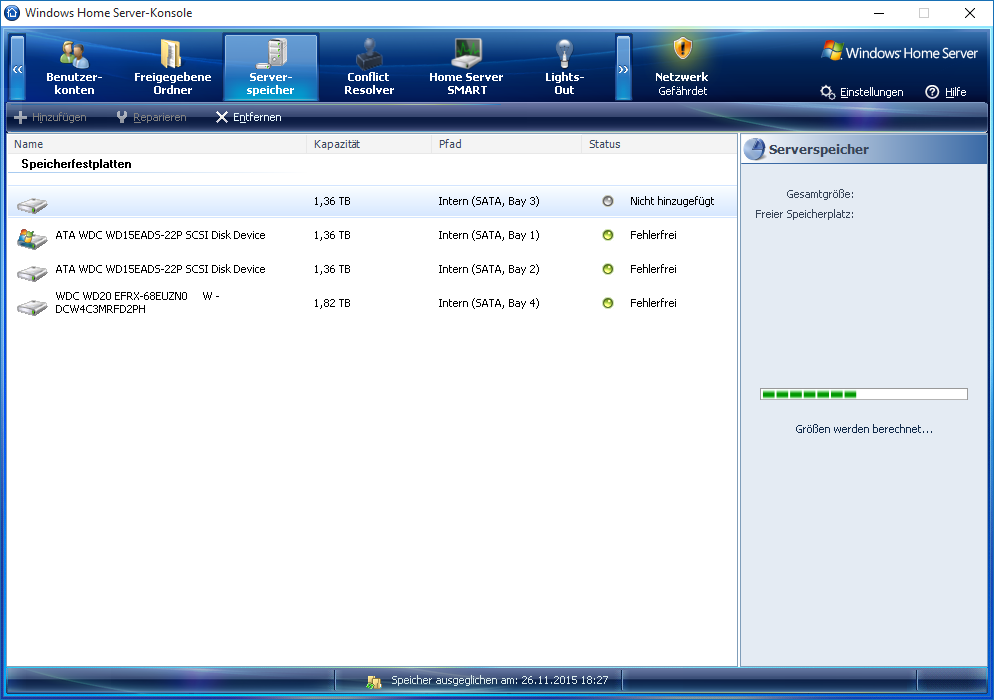
Task: Click the Bay 1 system drive icon
Action: point(32,238)
